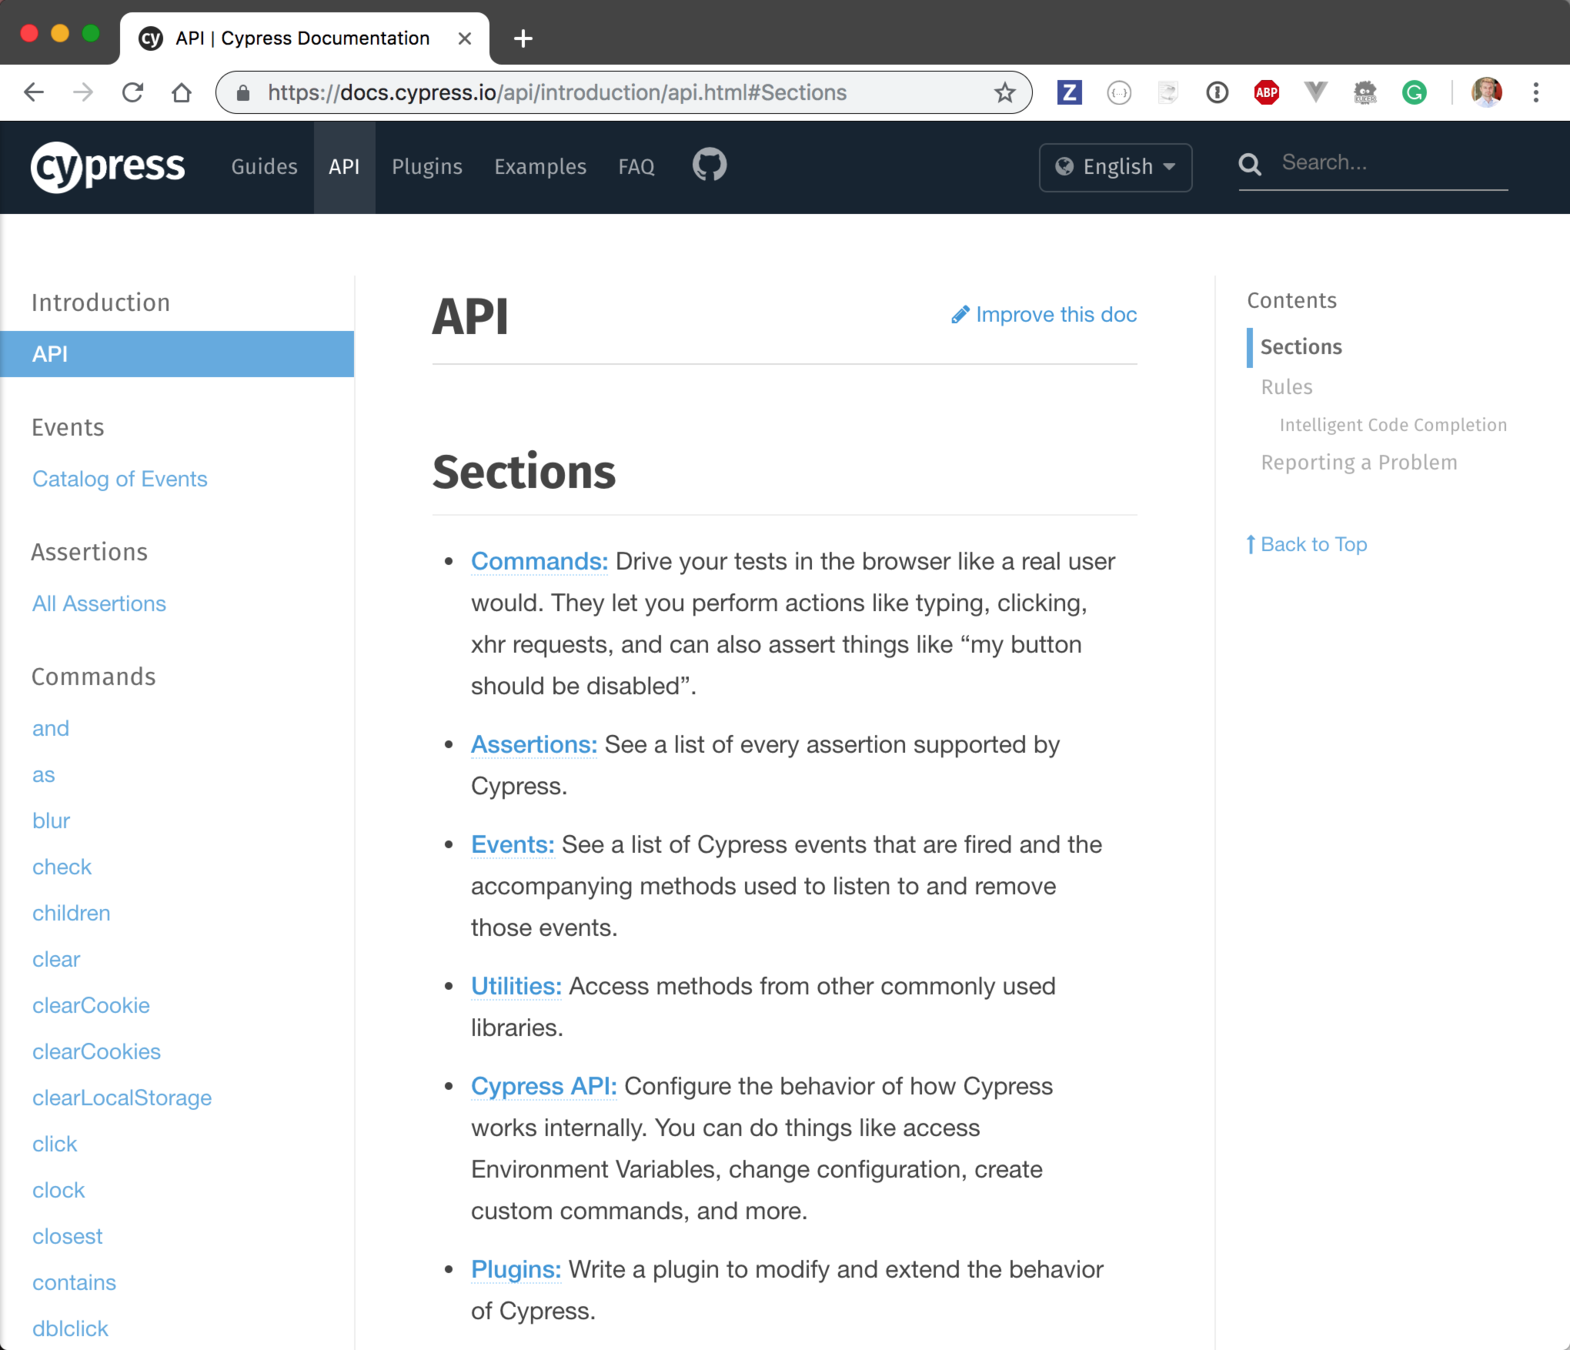Screen dimensions: 1570x1350
Task: Reload the page with the refresh icon
Action: tap(132, 92)
